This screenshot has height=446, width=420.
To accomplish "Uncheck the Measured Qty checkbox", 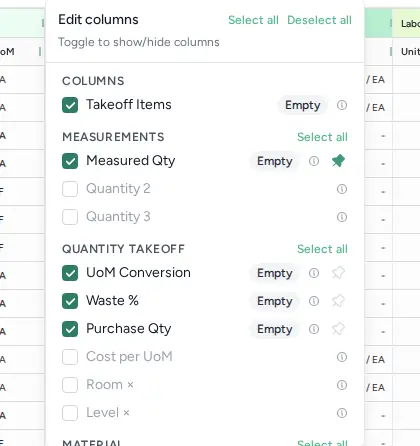I will pyautogui.click(x=70, y=161).
